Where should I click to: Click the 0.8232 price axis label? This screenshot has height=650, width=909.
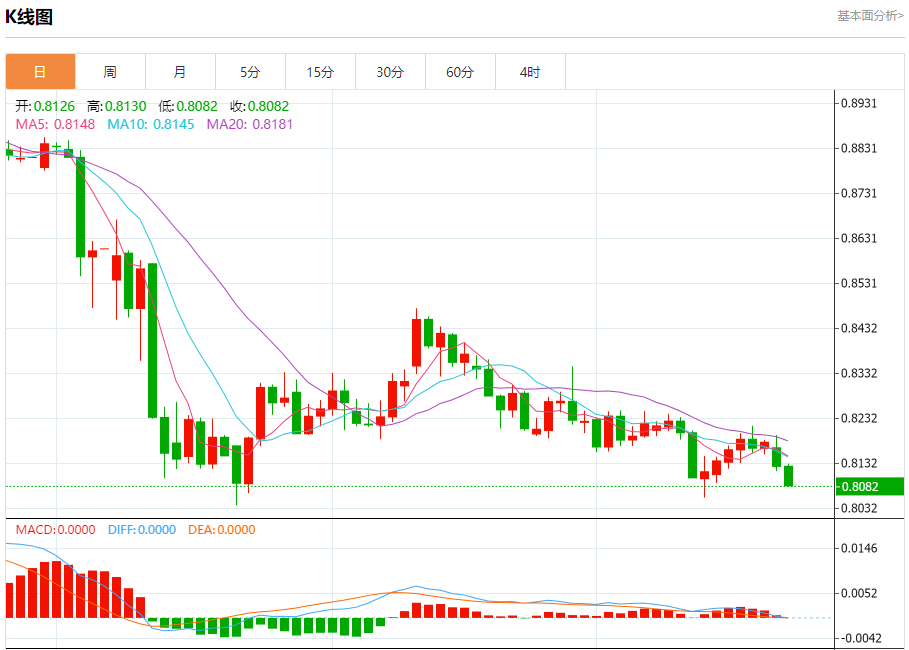coord(859,418)
